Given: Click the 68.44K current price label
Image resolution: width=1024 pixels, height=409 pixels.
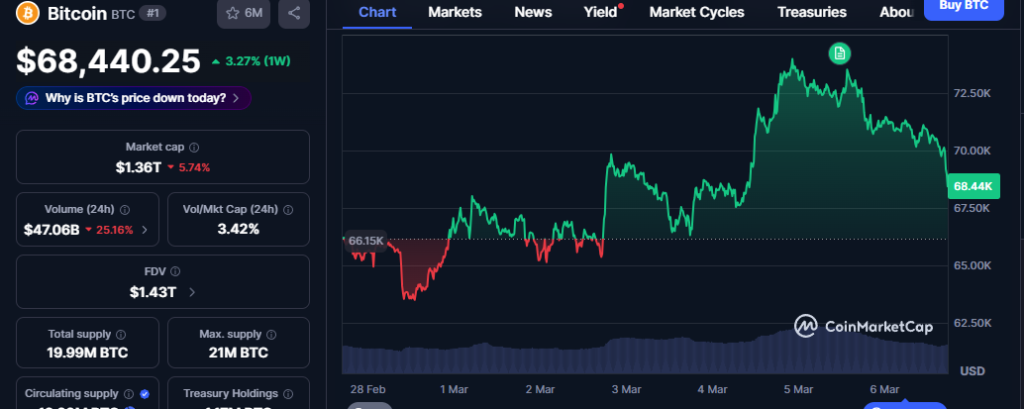Looking at the screenshot, I should coord(972,186).
